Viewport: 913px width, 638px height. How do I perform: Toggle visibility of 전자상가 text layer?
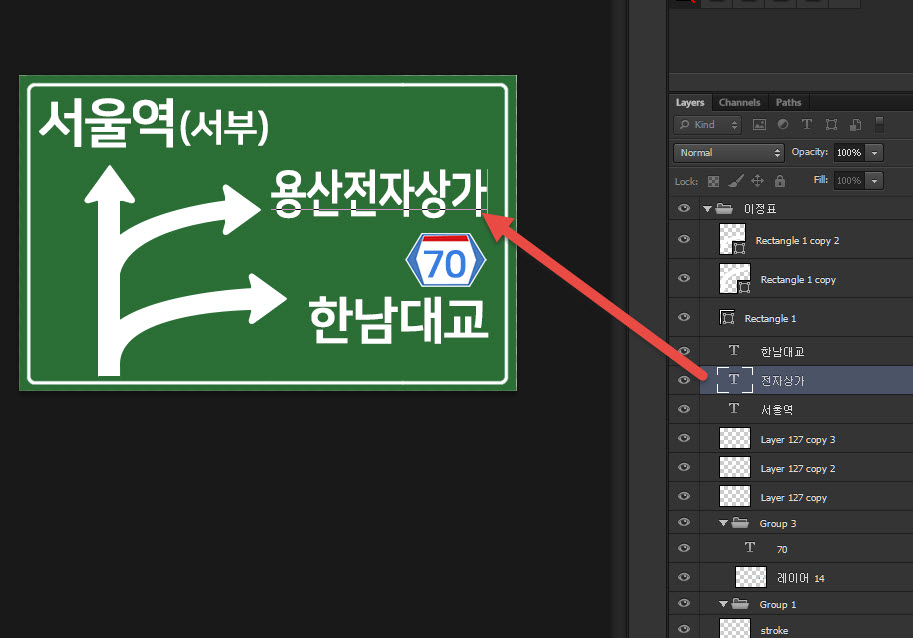click(x=684, y=380)
